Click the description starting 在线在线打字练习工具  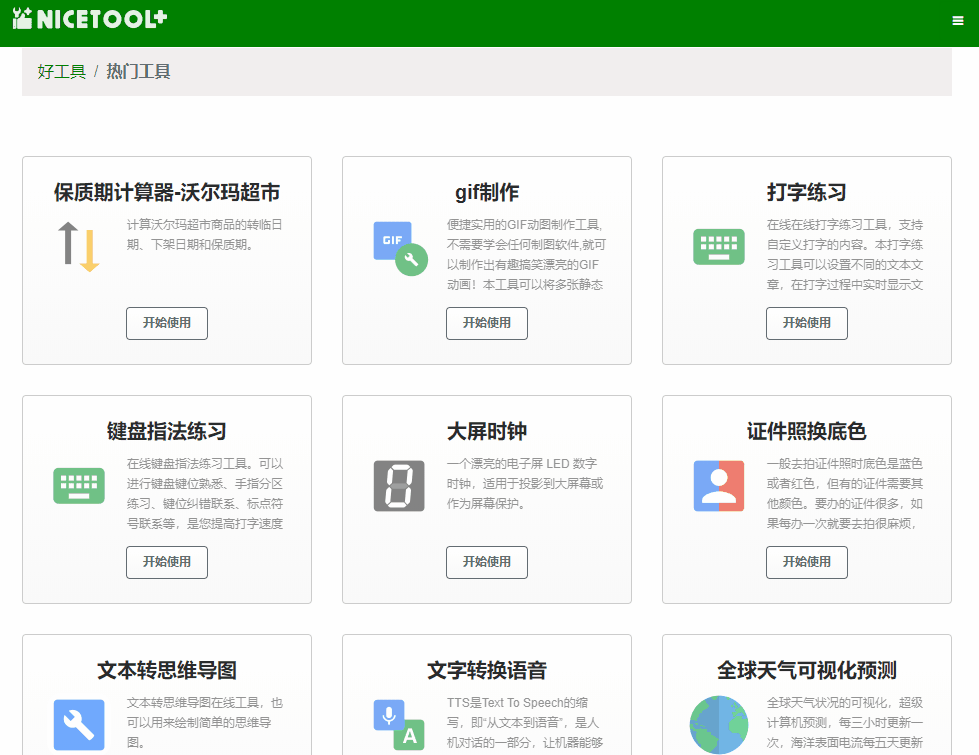click(845, 255)
